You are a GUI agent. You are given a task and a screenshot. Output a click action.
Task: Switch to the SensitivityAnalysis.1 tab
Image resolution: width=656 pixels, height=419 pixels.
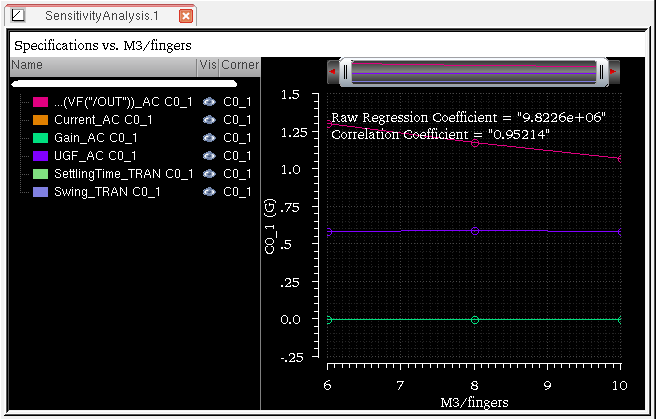102,16
